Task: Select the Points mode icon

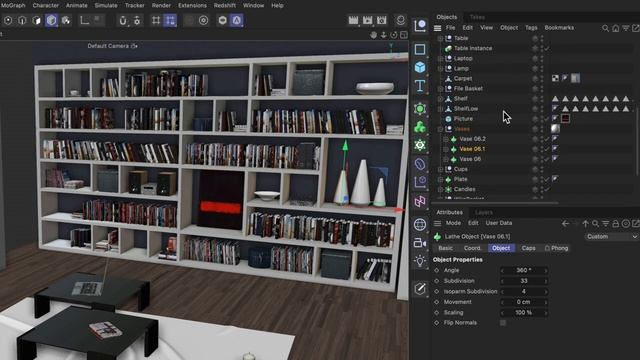Action: point(8,20)
